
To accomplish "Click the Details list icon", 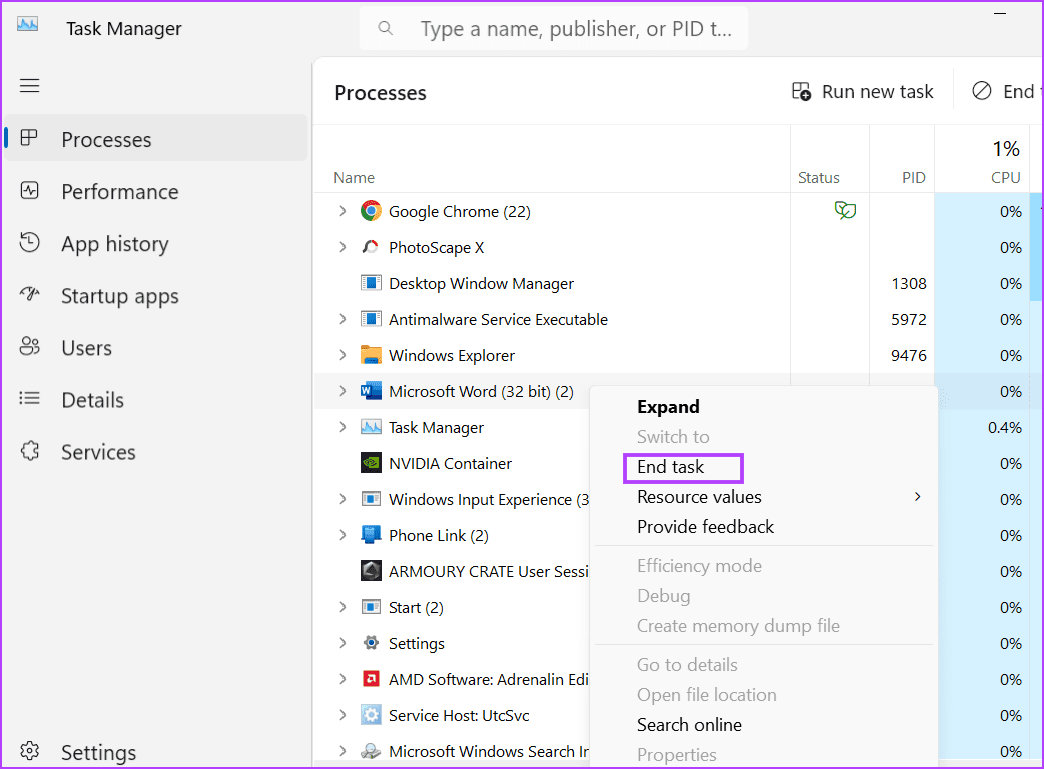I will click(29, 398).
